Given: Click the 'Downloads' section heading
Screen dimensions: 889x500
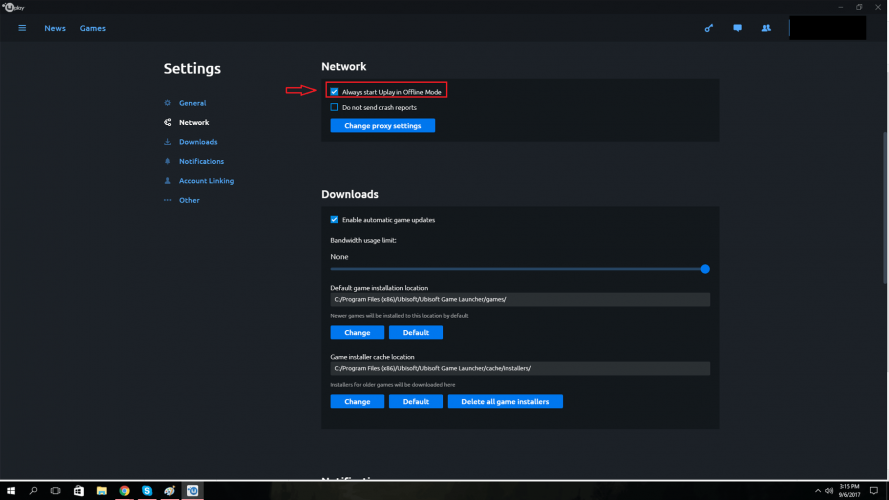Looking at the screenshot, I should tap(350, 194).
